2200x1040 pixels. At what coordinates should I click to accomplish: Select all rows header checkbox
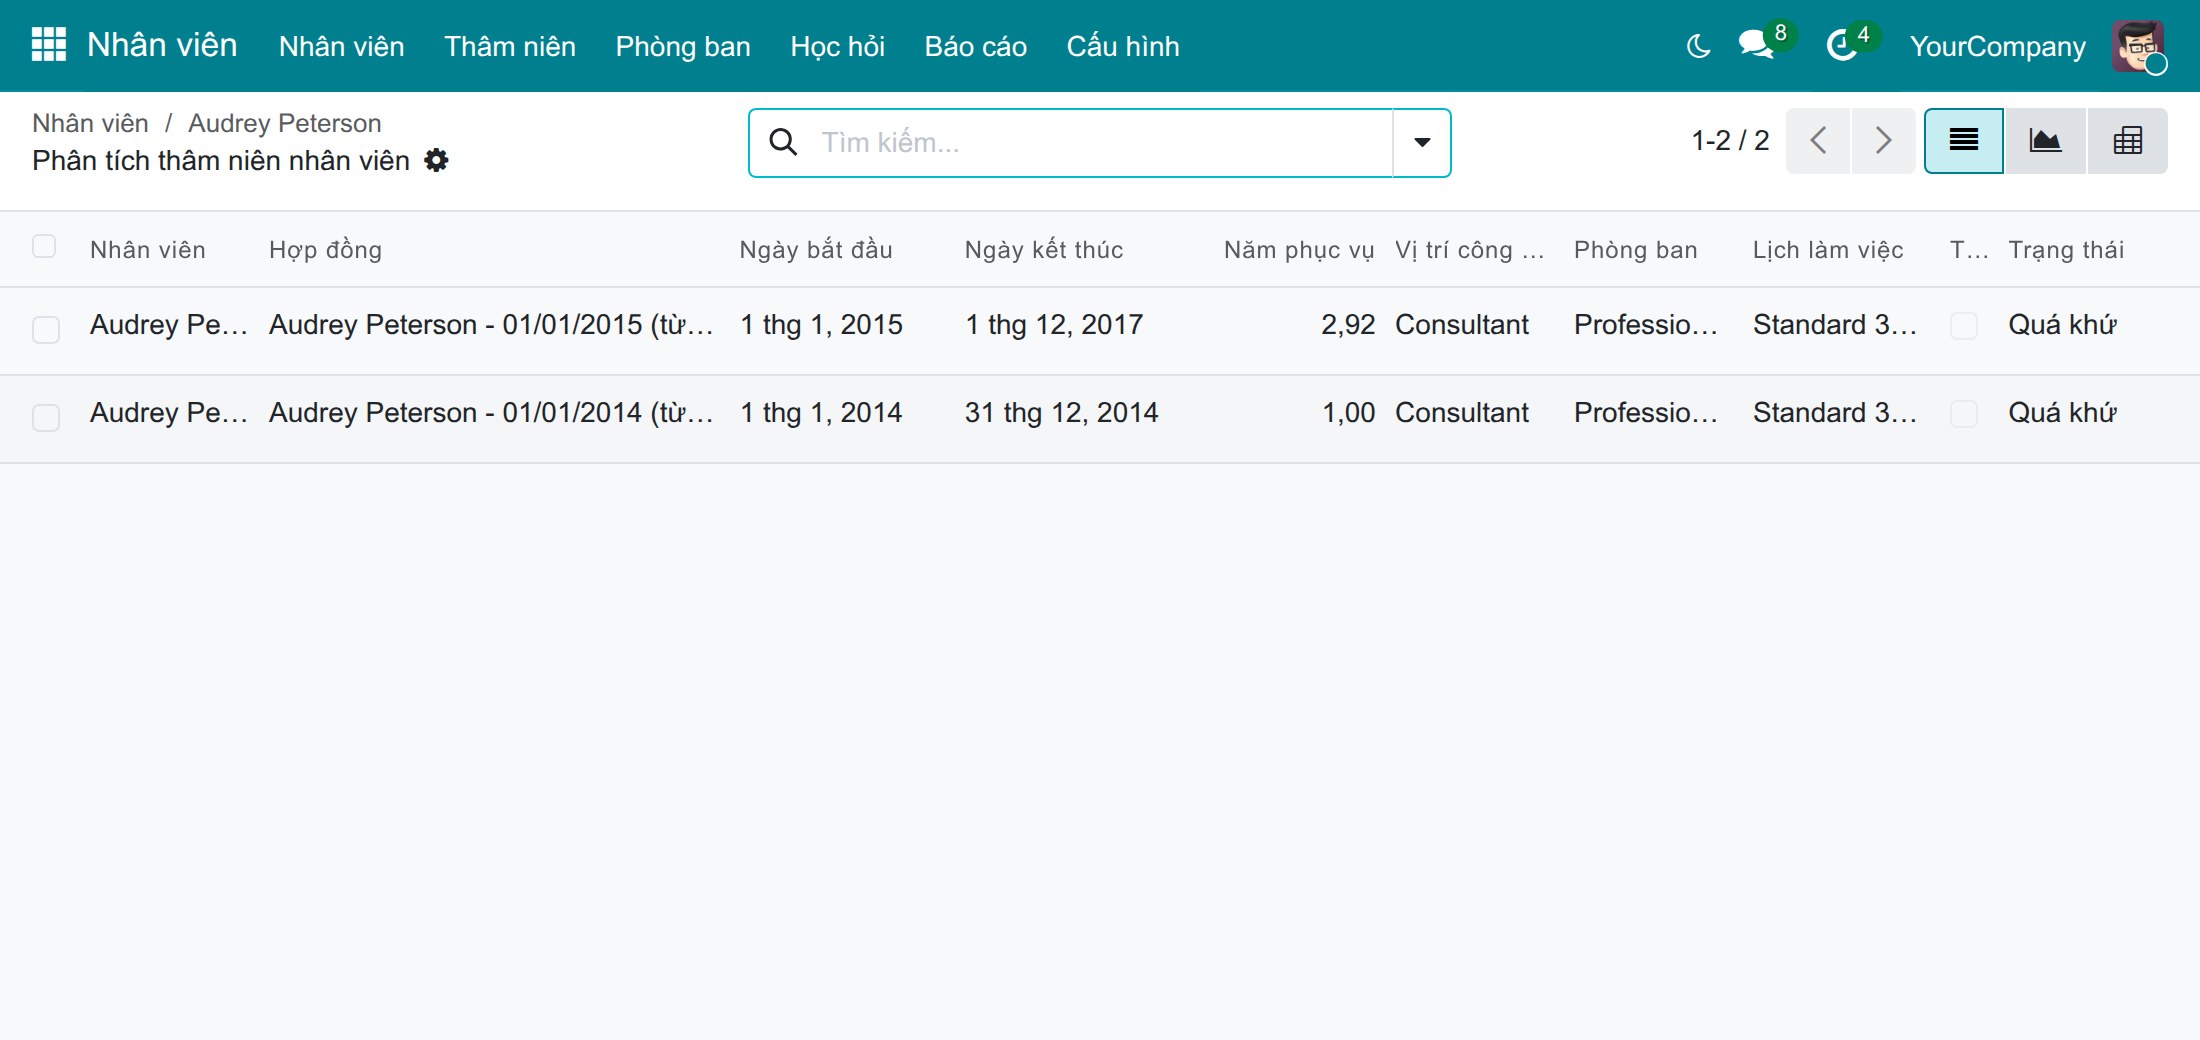coord(44,246)
